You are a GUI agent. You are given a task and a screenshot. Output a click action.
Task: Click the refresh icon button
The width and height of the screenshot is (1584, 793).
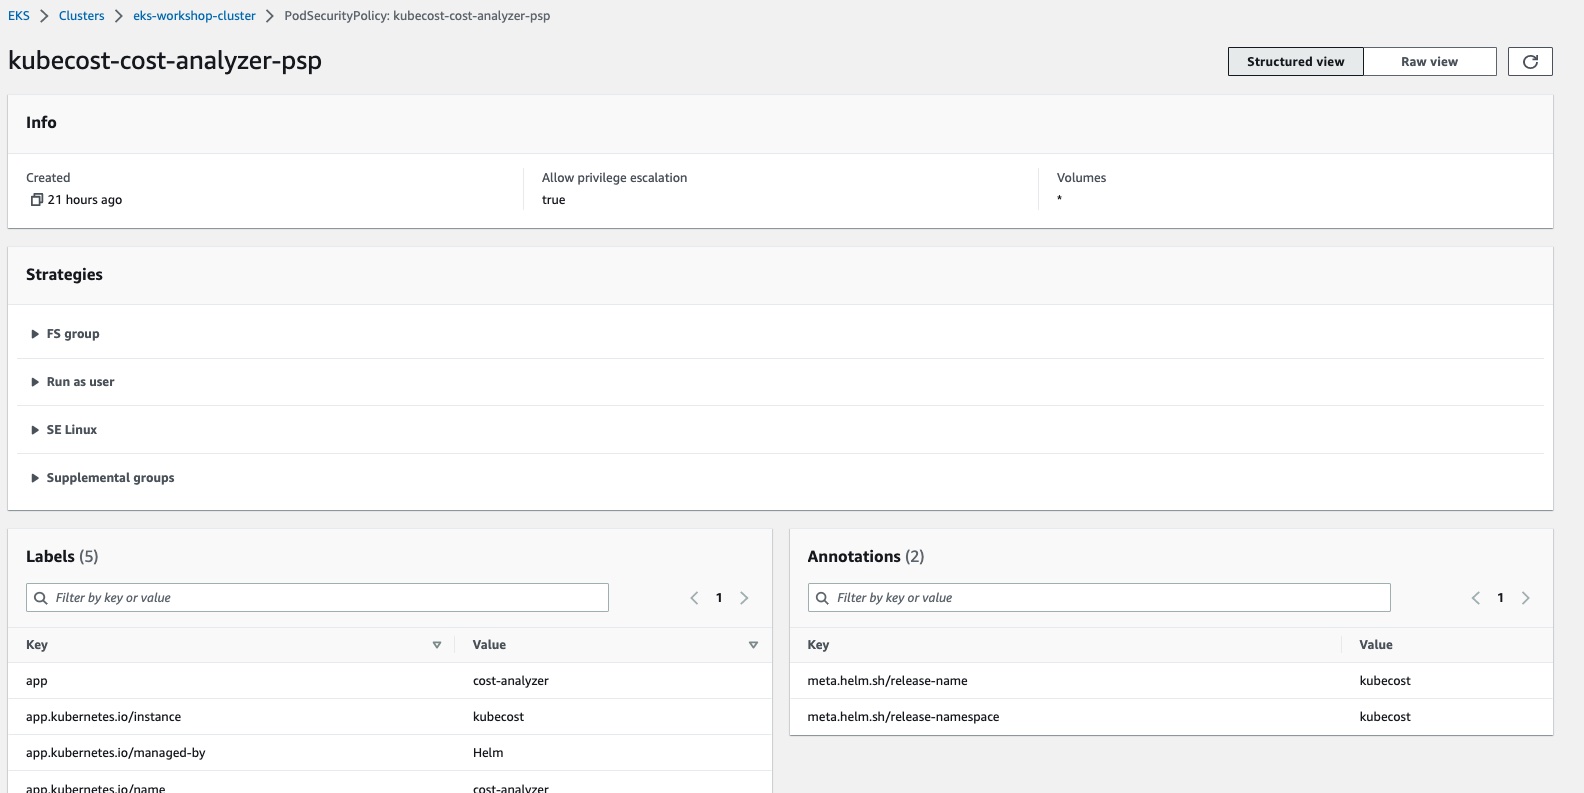coord(1530,62)
